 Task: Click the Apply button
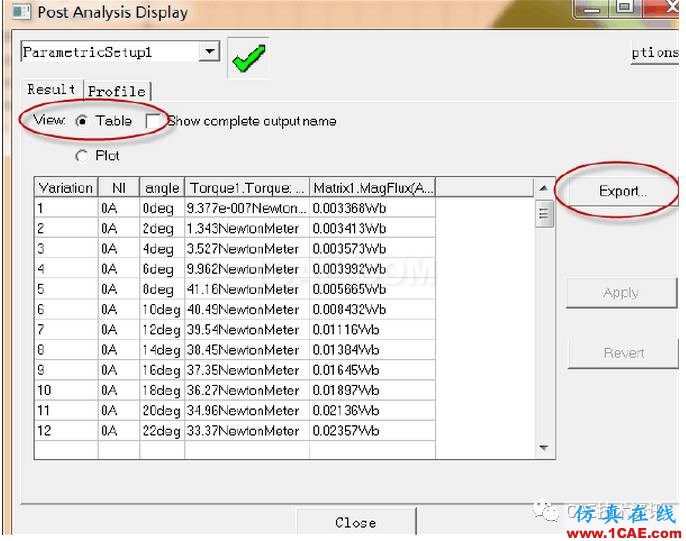coord(622,293)
